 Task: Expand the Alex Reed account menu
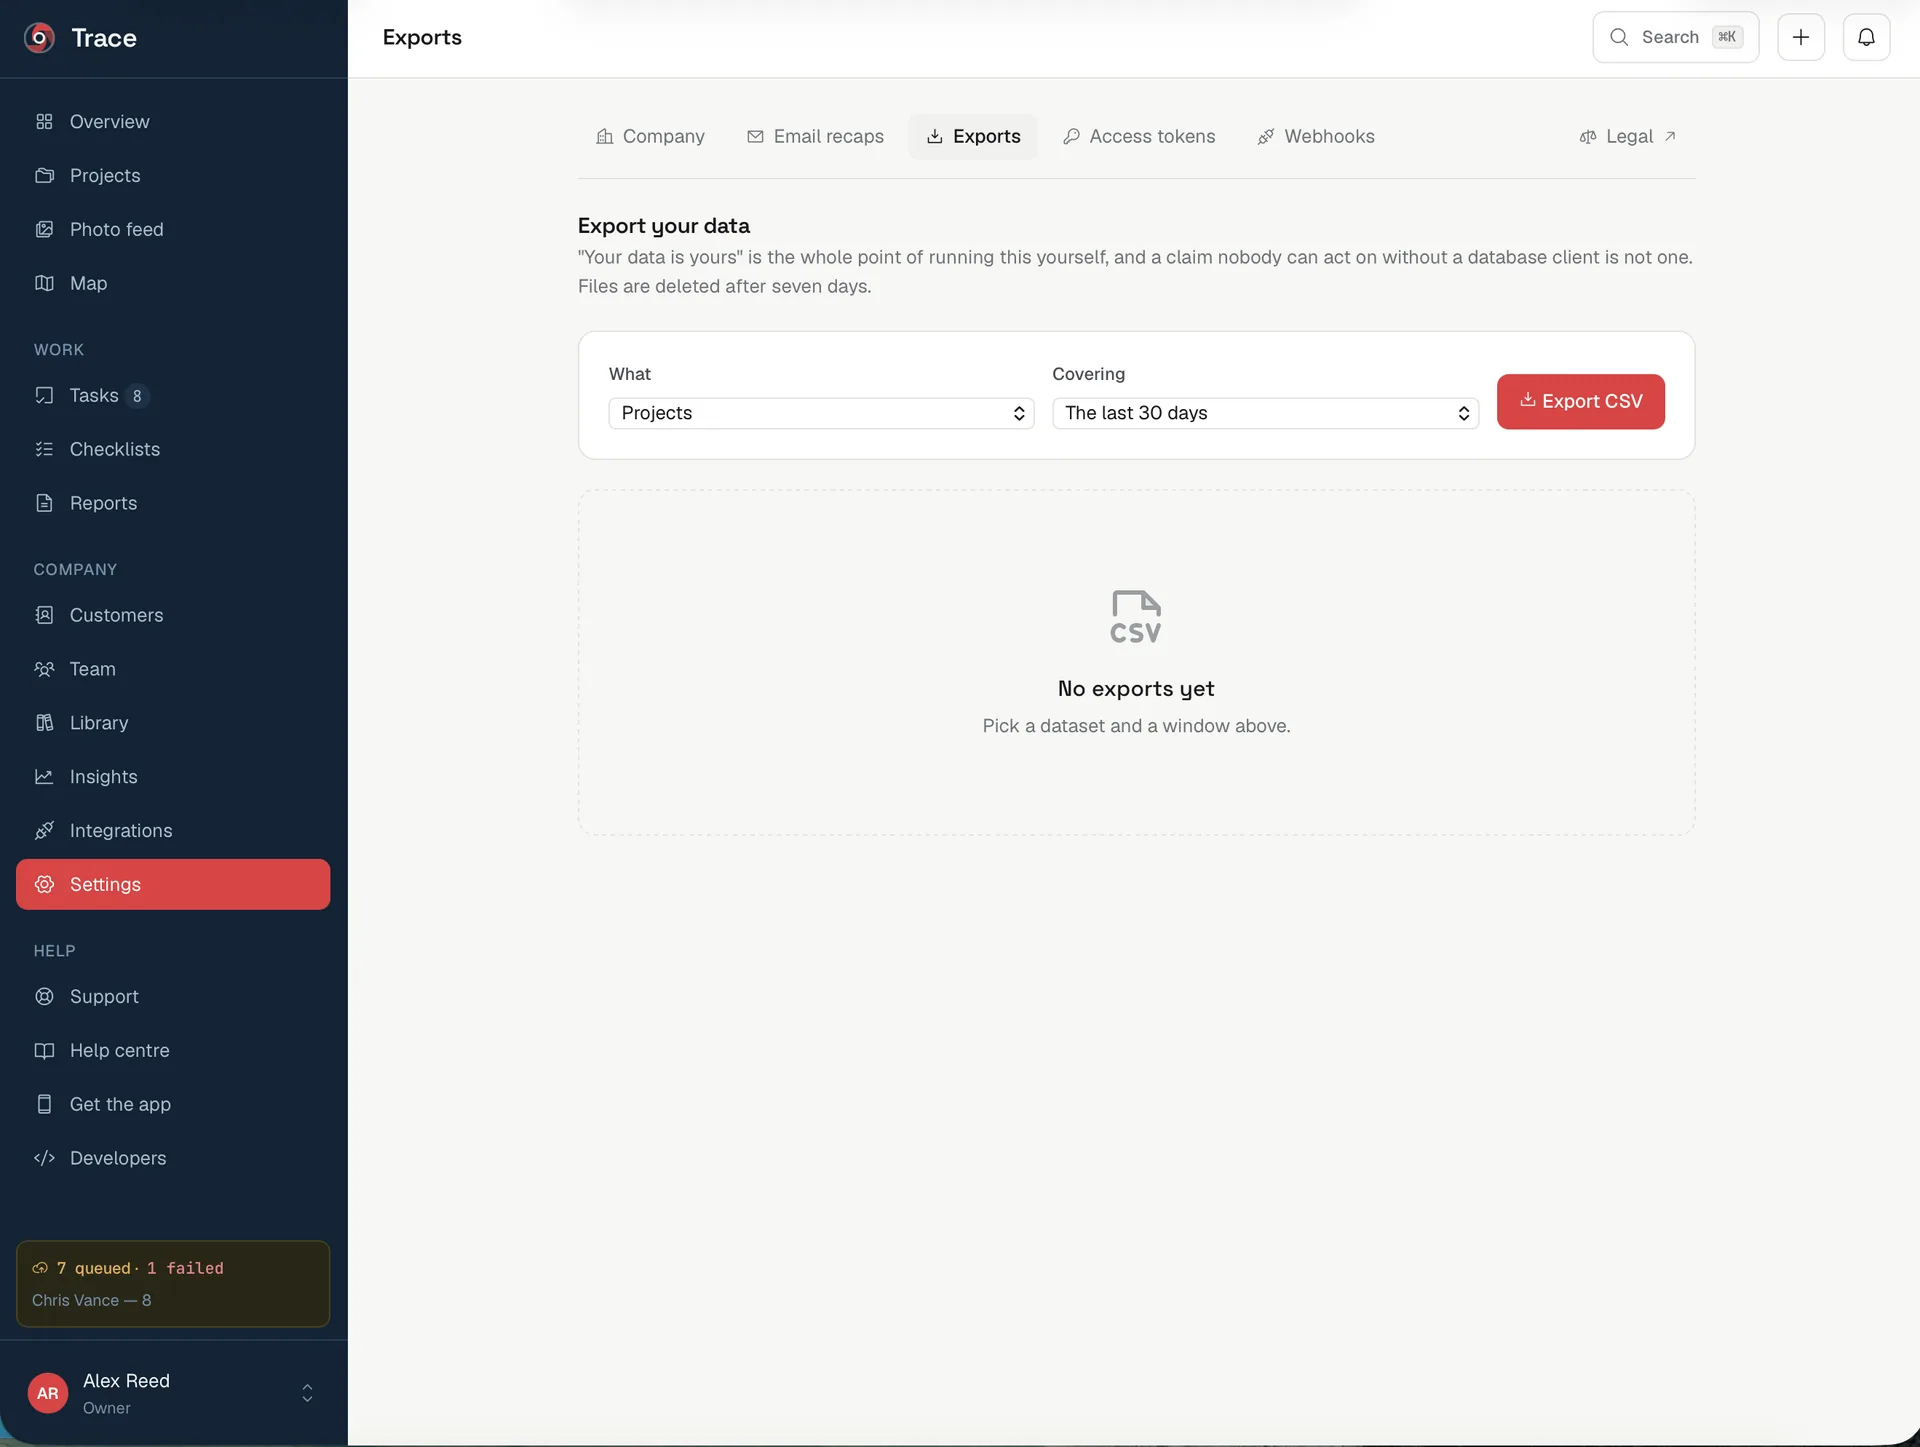tap(307, 1394)
